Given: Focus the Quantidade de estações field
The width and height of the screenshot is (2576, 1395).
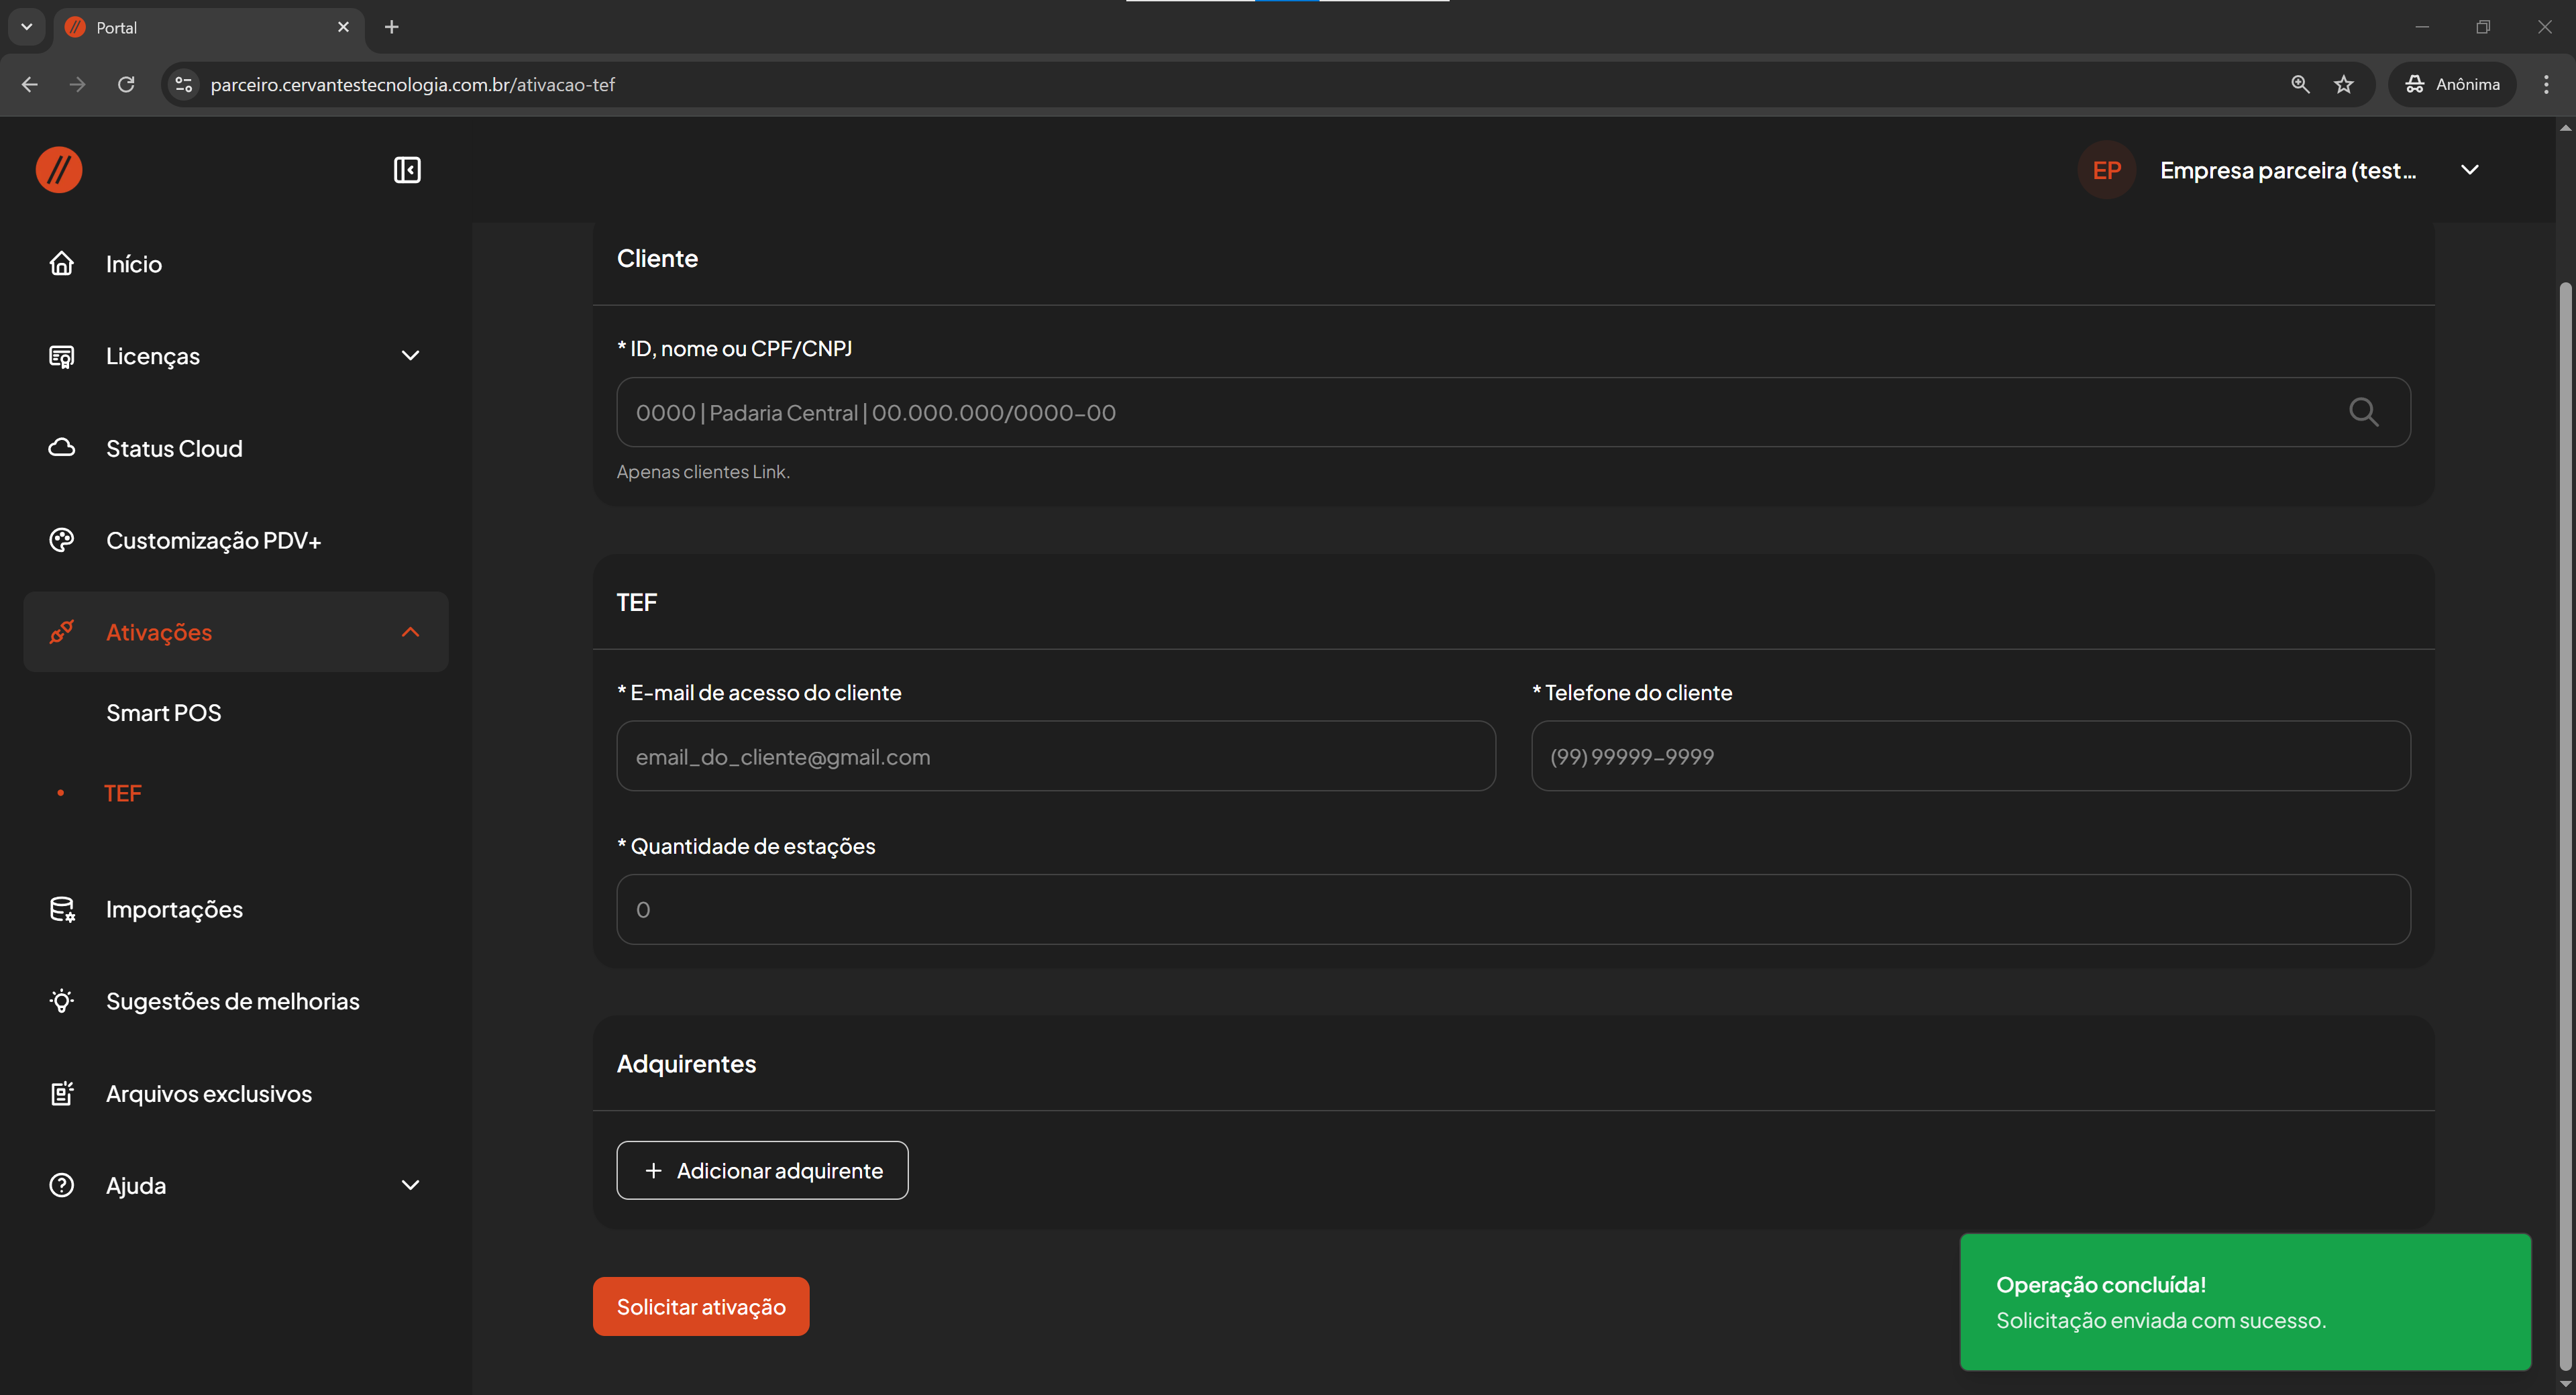Looking at the screenshot, I should (1512, 909).
